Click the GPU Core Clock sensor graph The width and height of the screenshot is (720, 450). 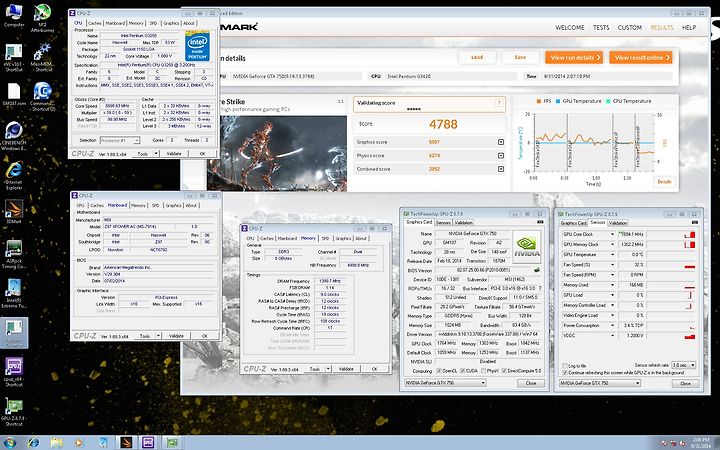point(671,234)
